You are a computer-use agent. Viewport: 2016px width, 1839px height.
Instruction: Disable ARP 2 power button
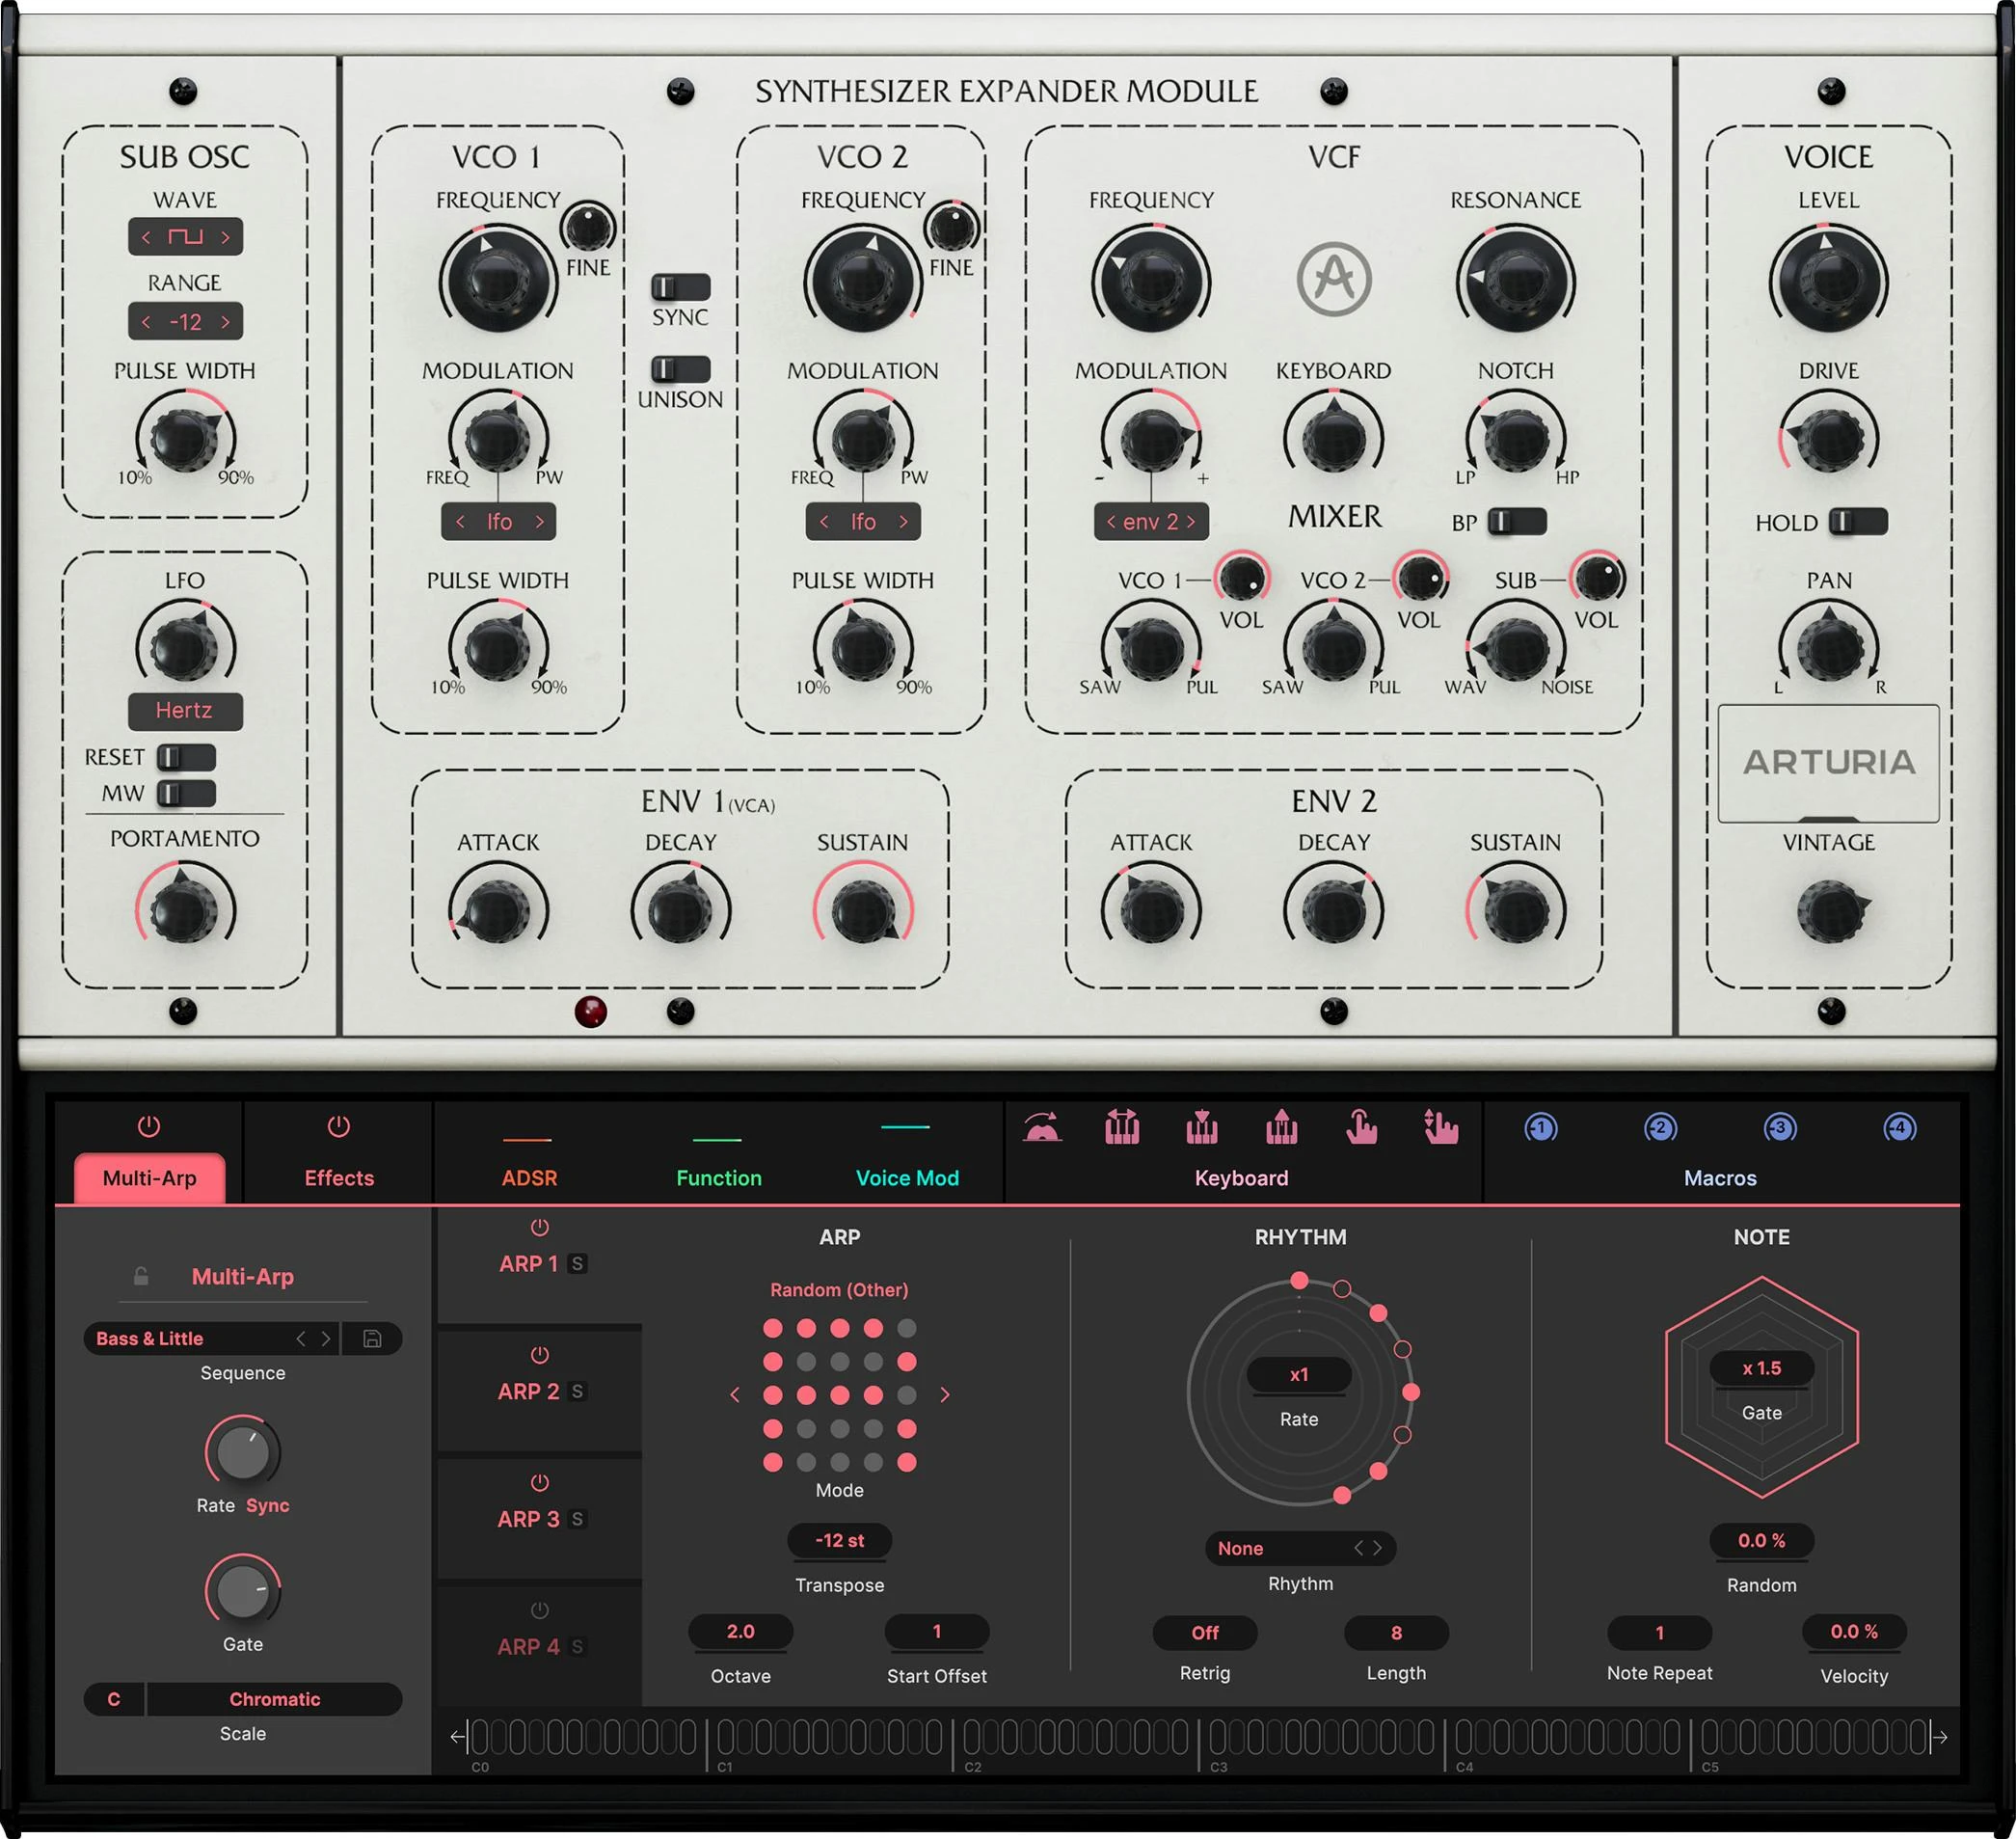click(x=539, y=1355)
